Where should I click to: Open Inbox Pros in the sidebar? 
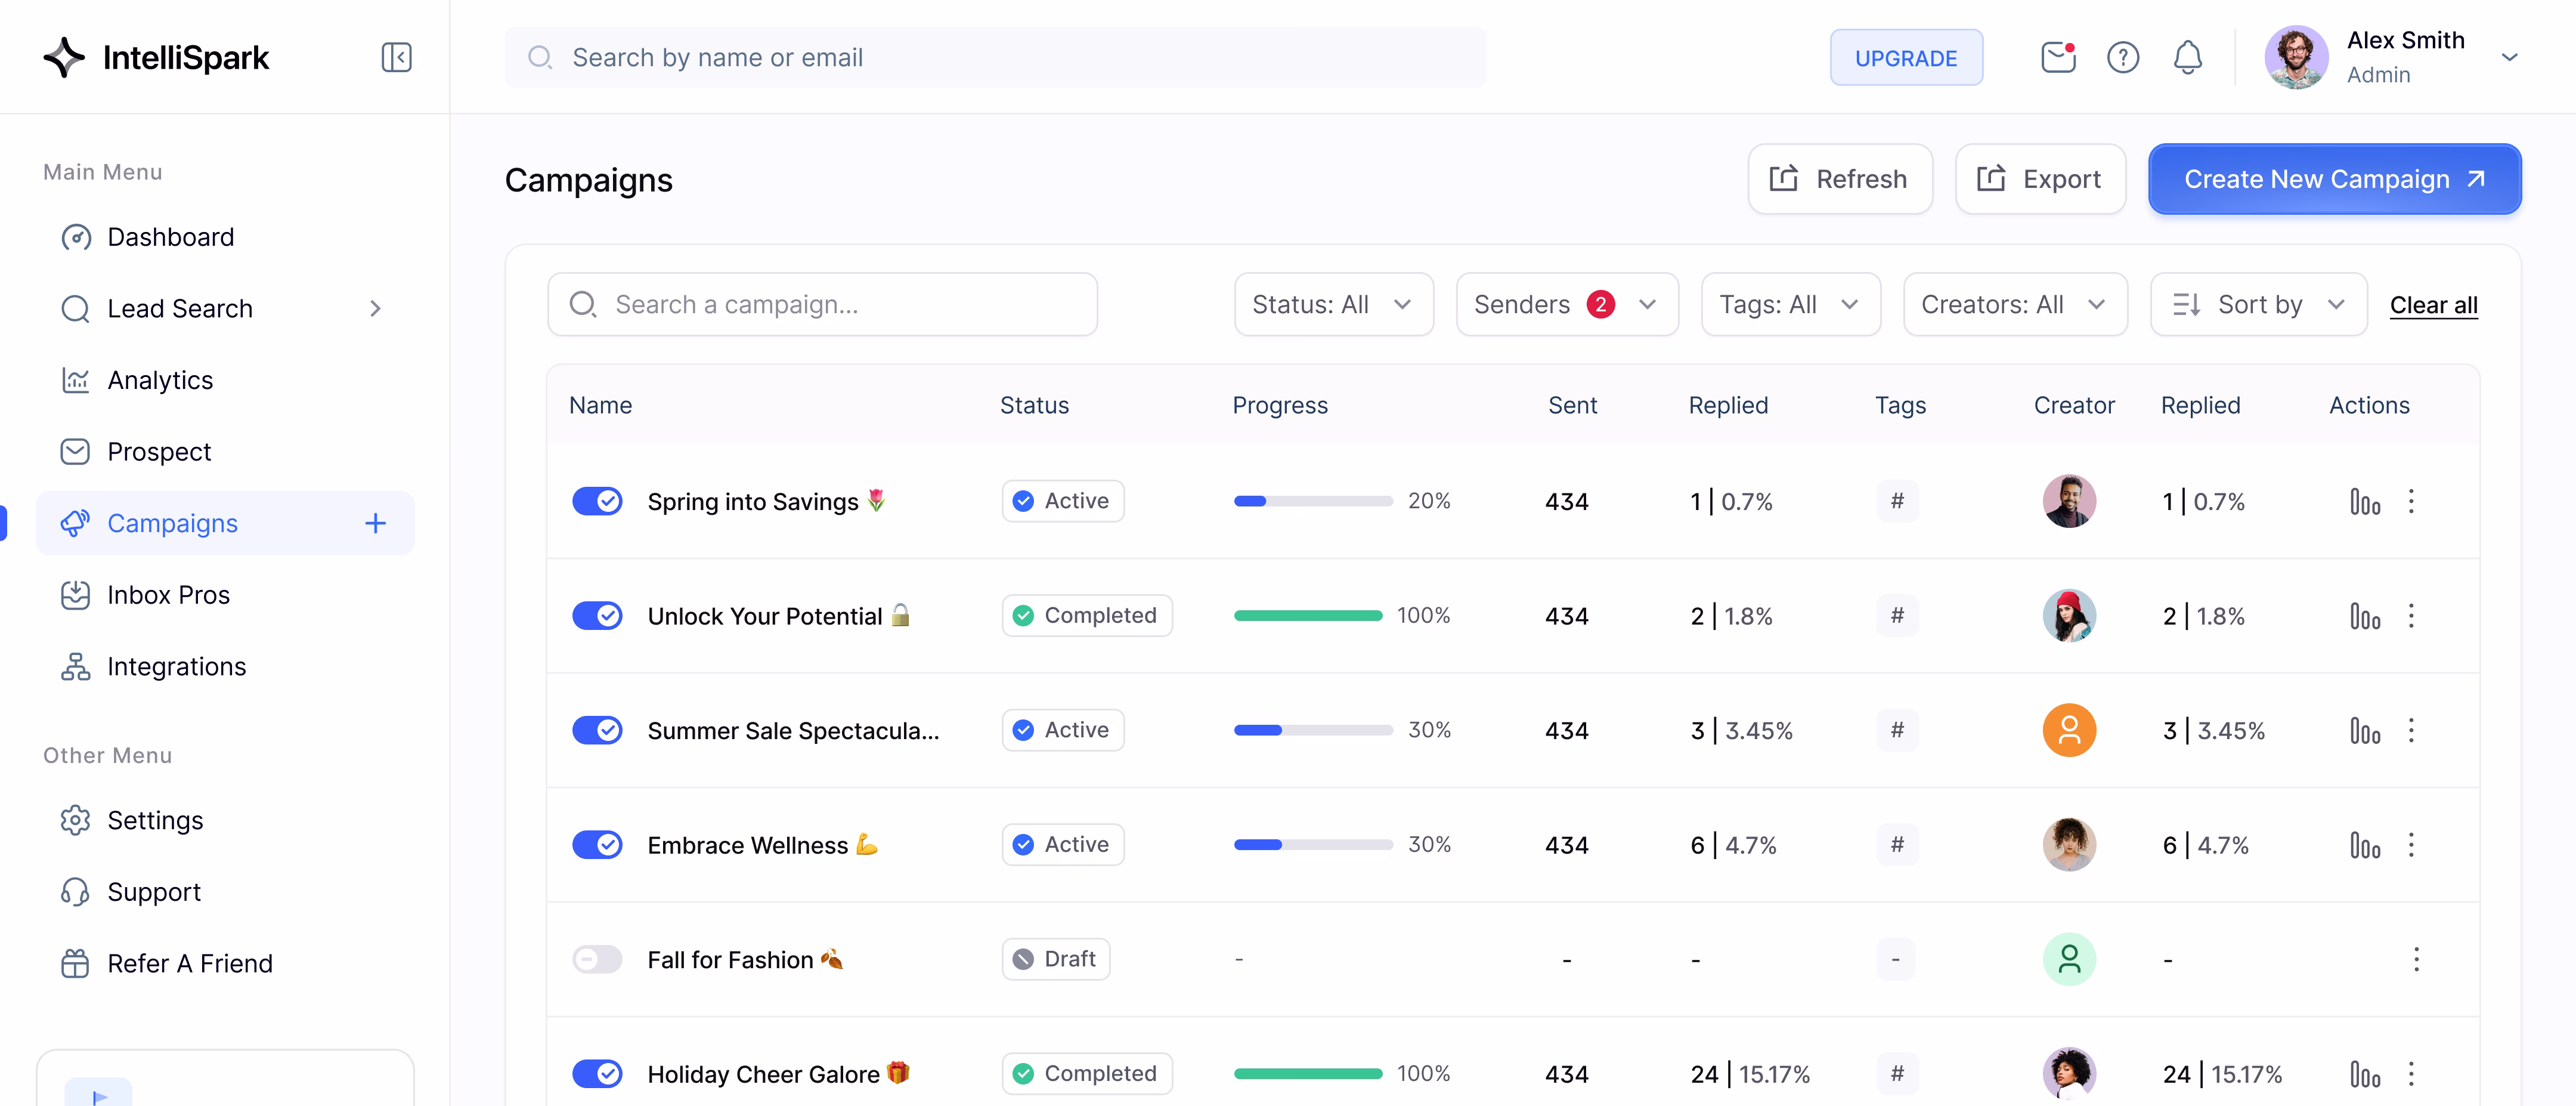pyautogui.click(x=168, y=595)
